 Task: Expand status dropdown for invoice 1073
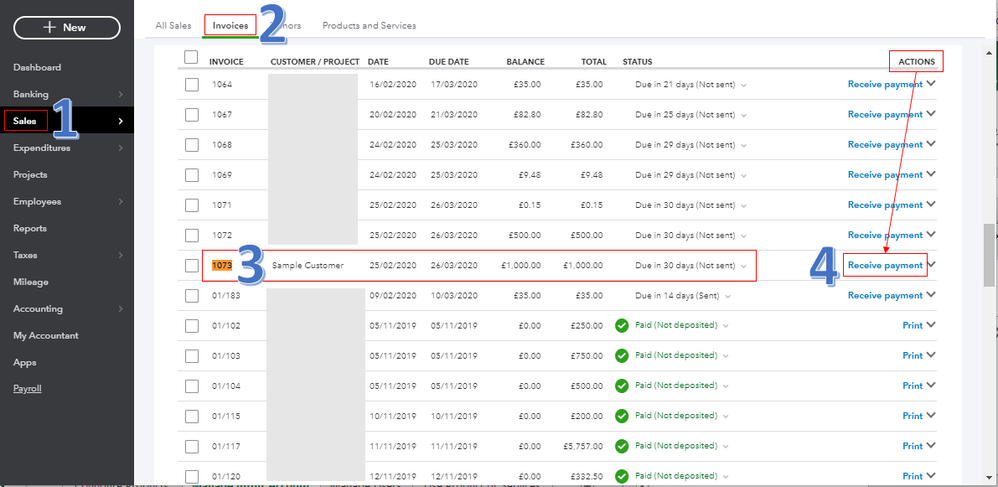(743, 266)
